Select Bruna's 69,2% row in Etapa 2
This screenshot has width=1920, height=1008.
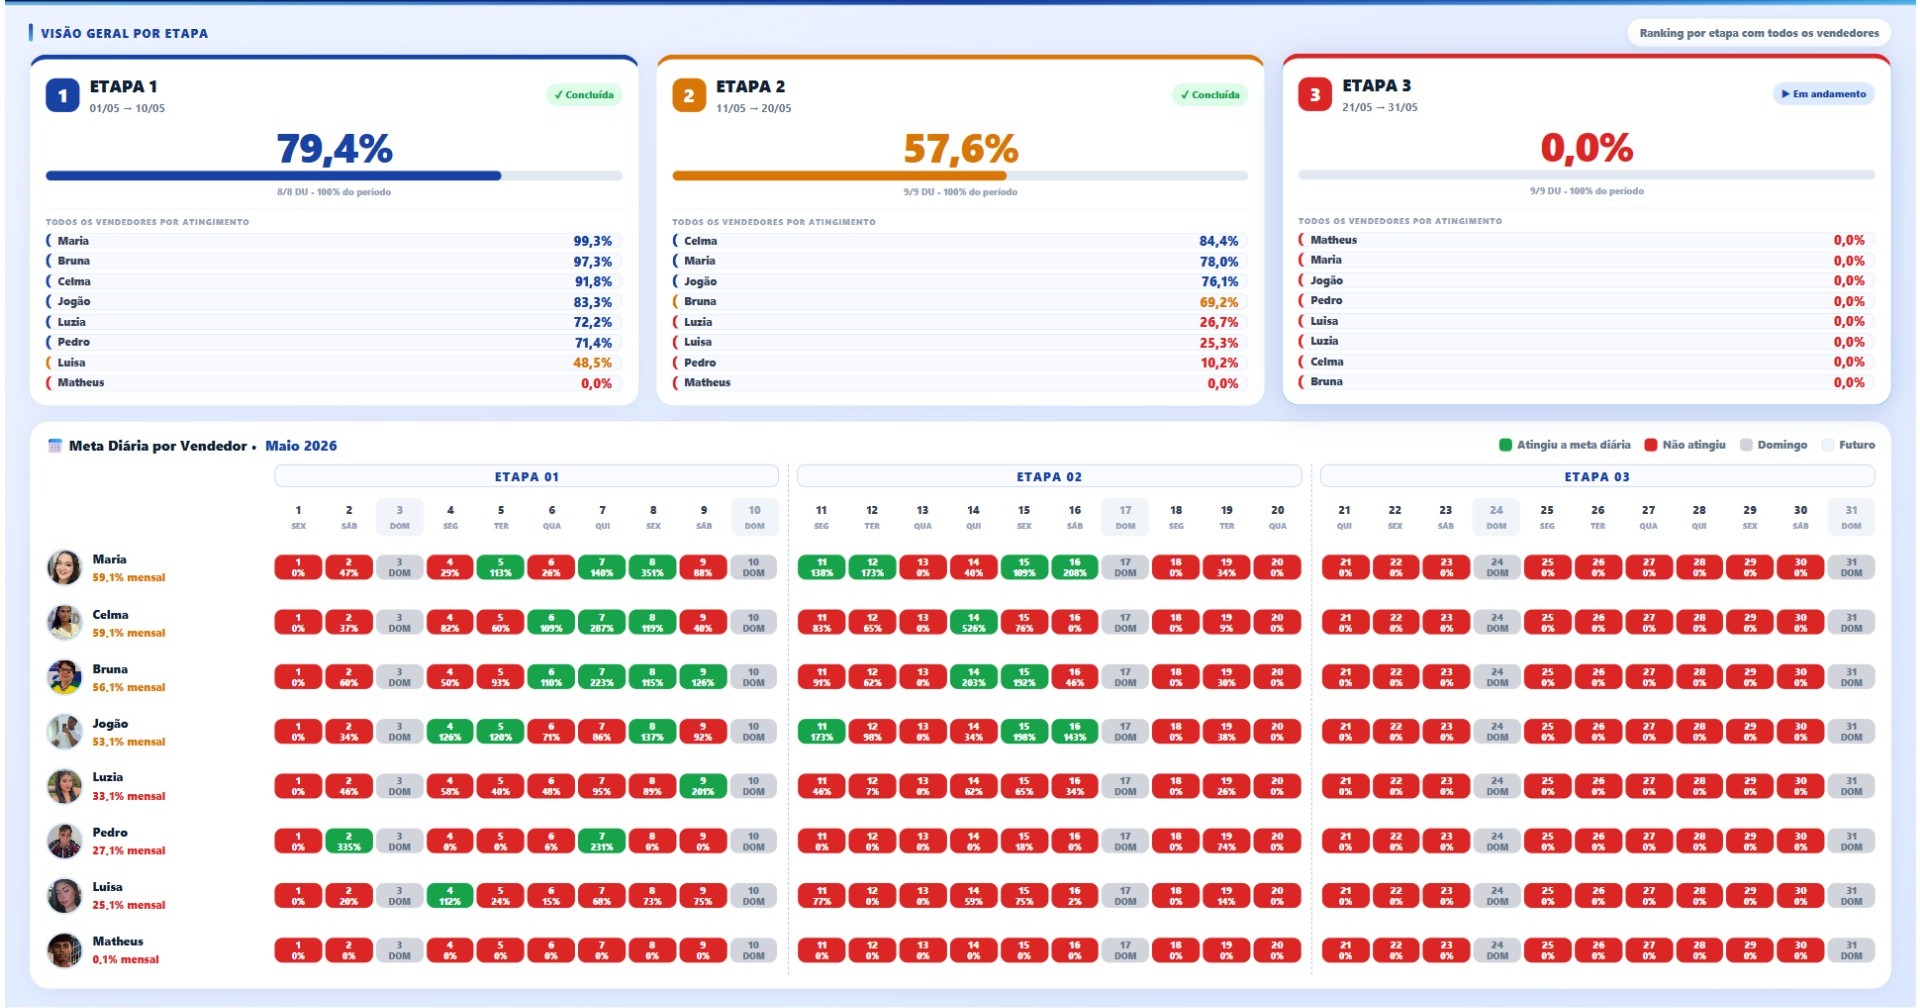(960, 302)
